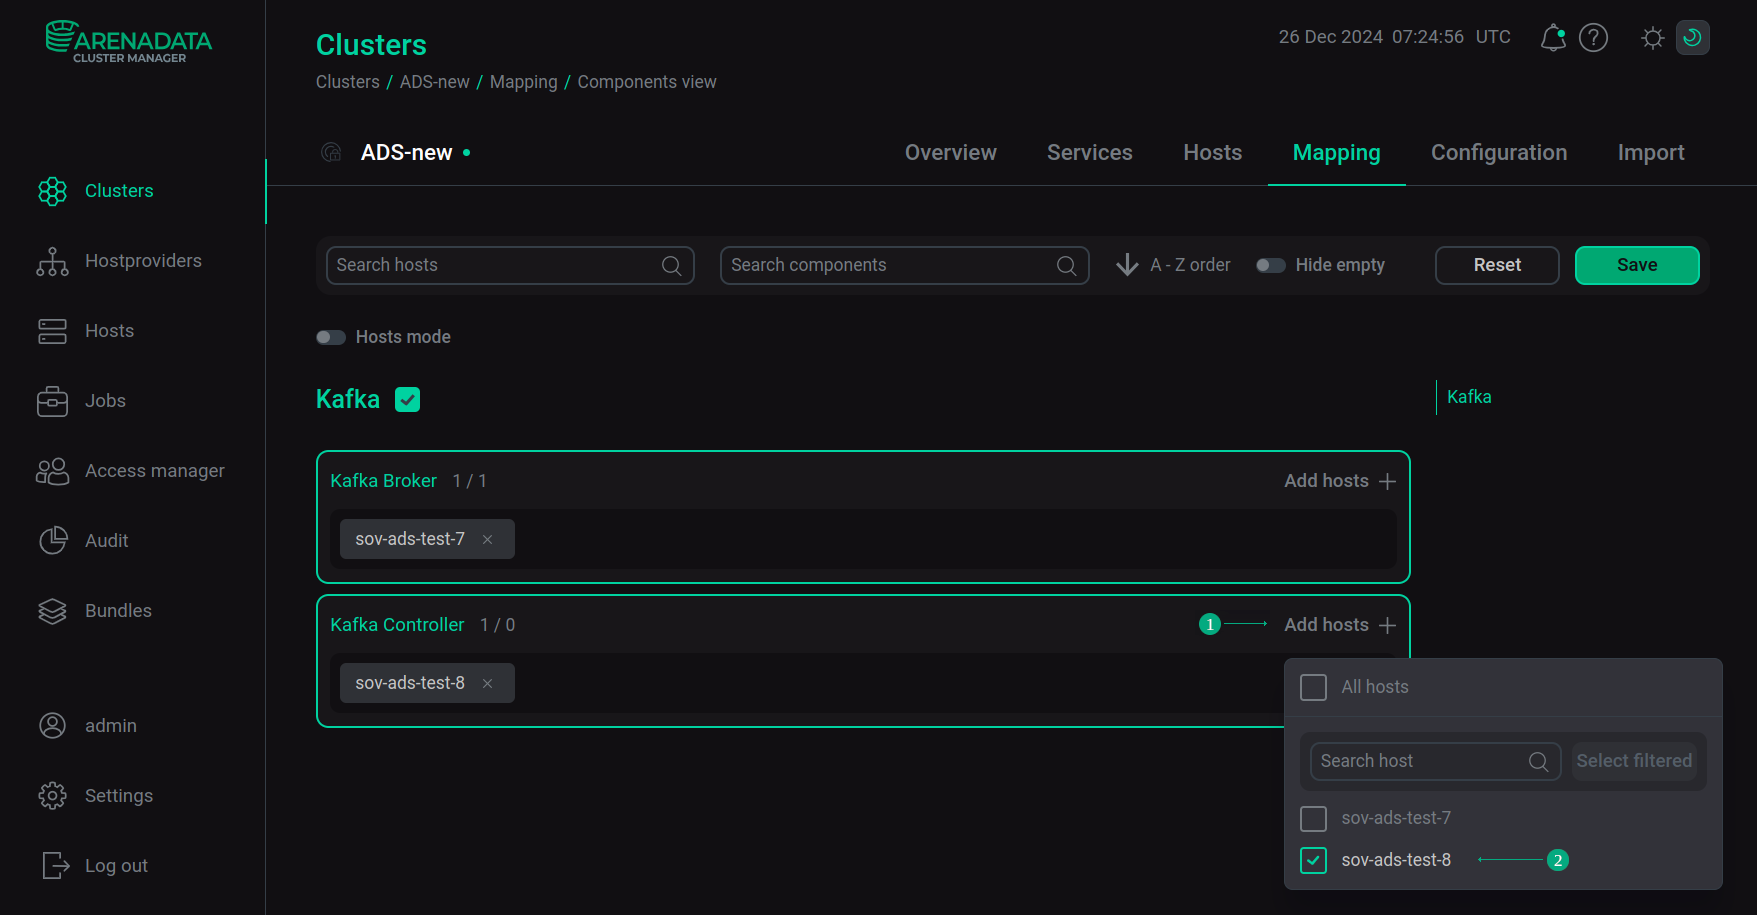Save the mapping
The width and height of the screenshot is (1757, 915).
(x=1637, y=265)
